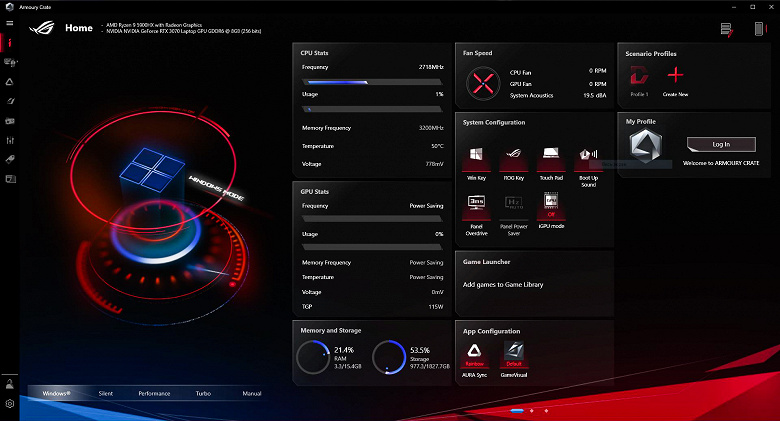
Task: Select the Profile 1 scenario icon
Action: [x=639, y=76]
